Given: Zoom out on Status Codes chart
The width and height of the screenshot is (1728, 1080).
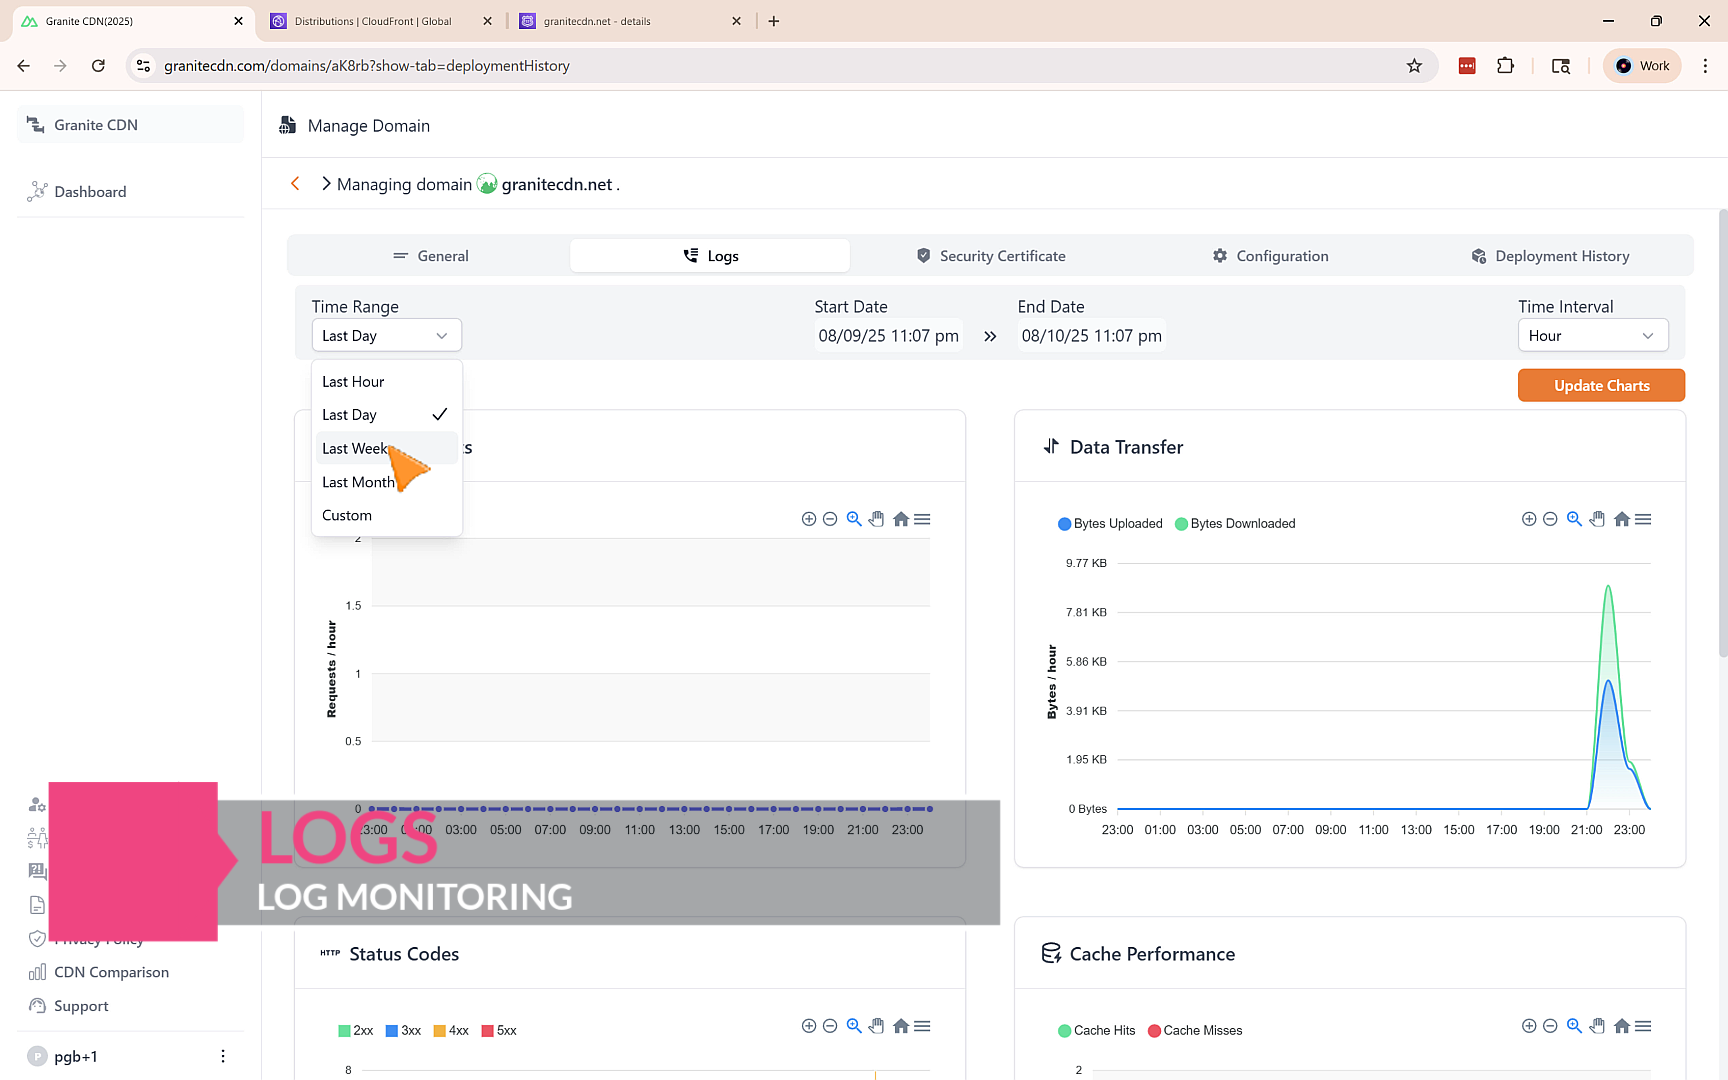Looking at the screenshot, I should tap(830, 1026).
